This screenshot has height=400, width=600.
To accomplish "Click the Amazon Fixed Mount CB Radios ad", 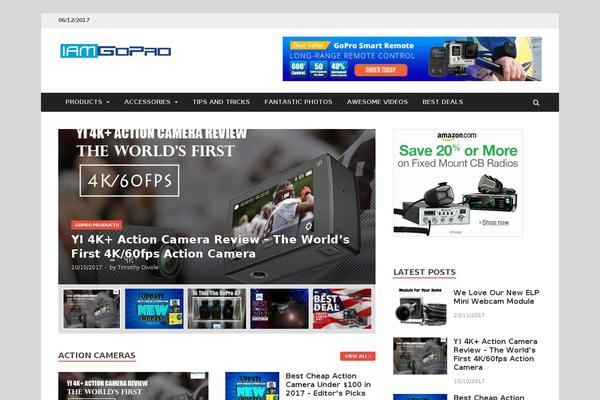I will pyautogui.click(x=458, y=183).
